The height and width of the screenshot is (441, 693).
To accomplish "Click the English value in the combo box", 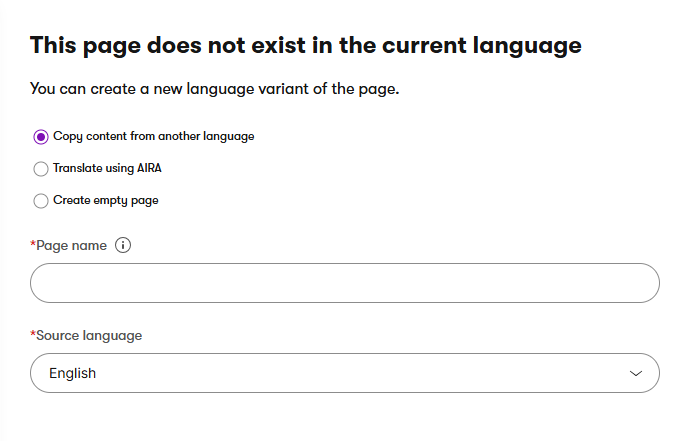I will 73,373.
